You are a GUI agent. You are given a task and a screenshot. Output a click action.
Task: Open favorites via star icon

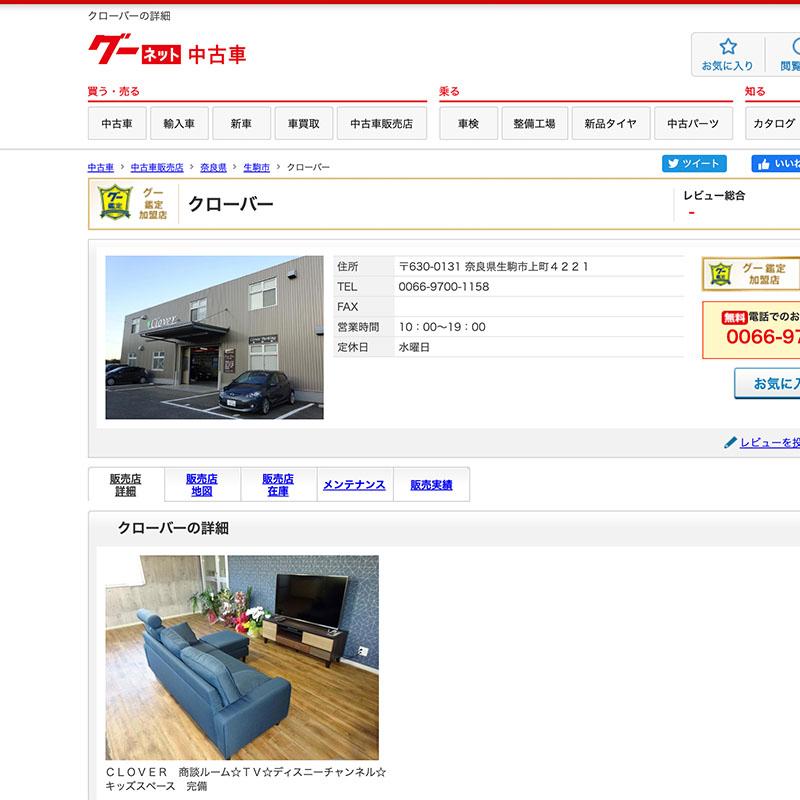[x=728, y=55]
